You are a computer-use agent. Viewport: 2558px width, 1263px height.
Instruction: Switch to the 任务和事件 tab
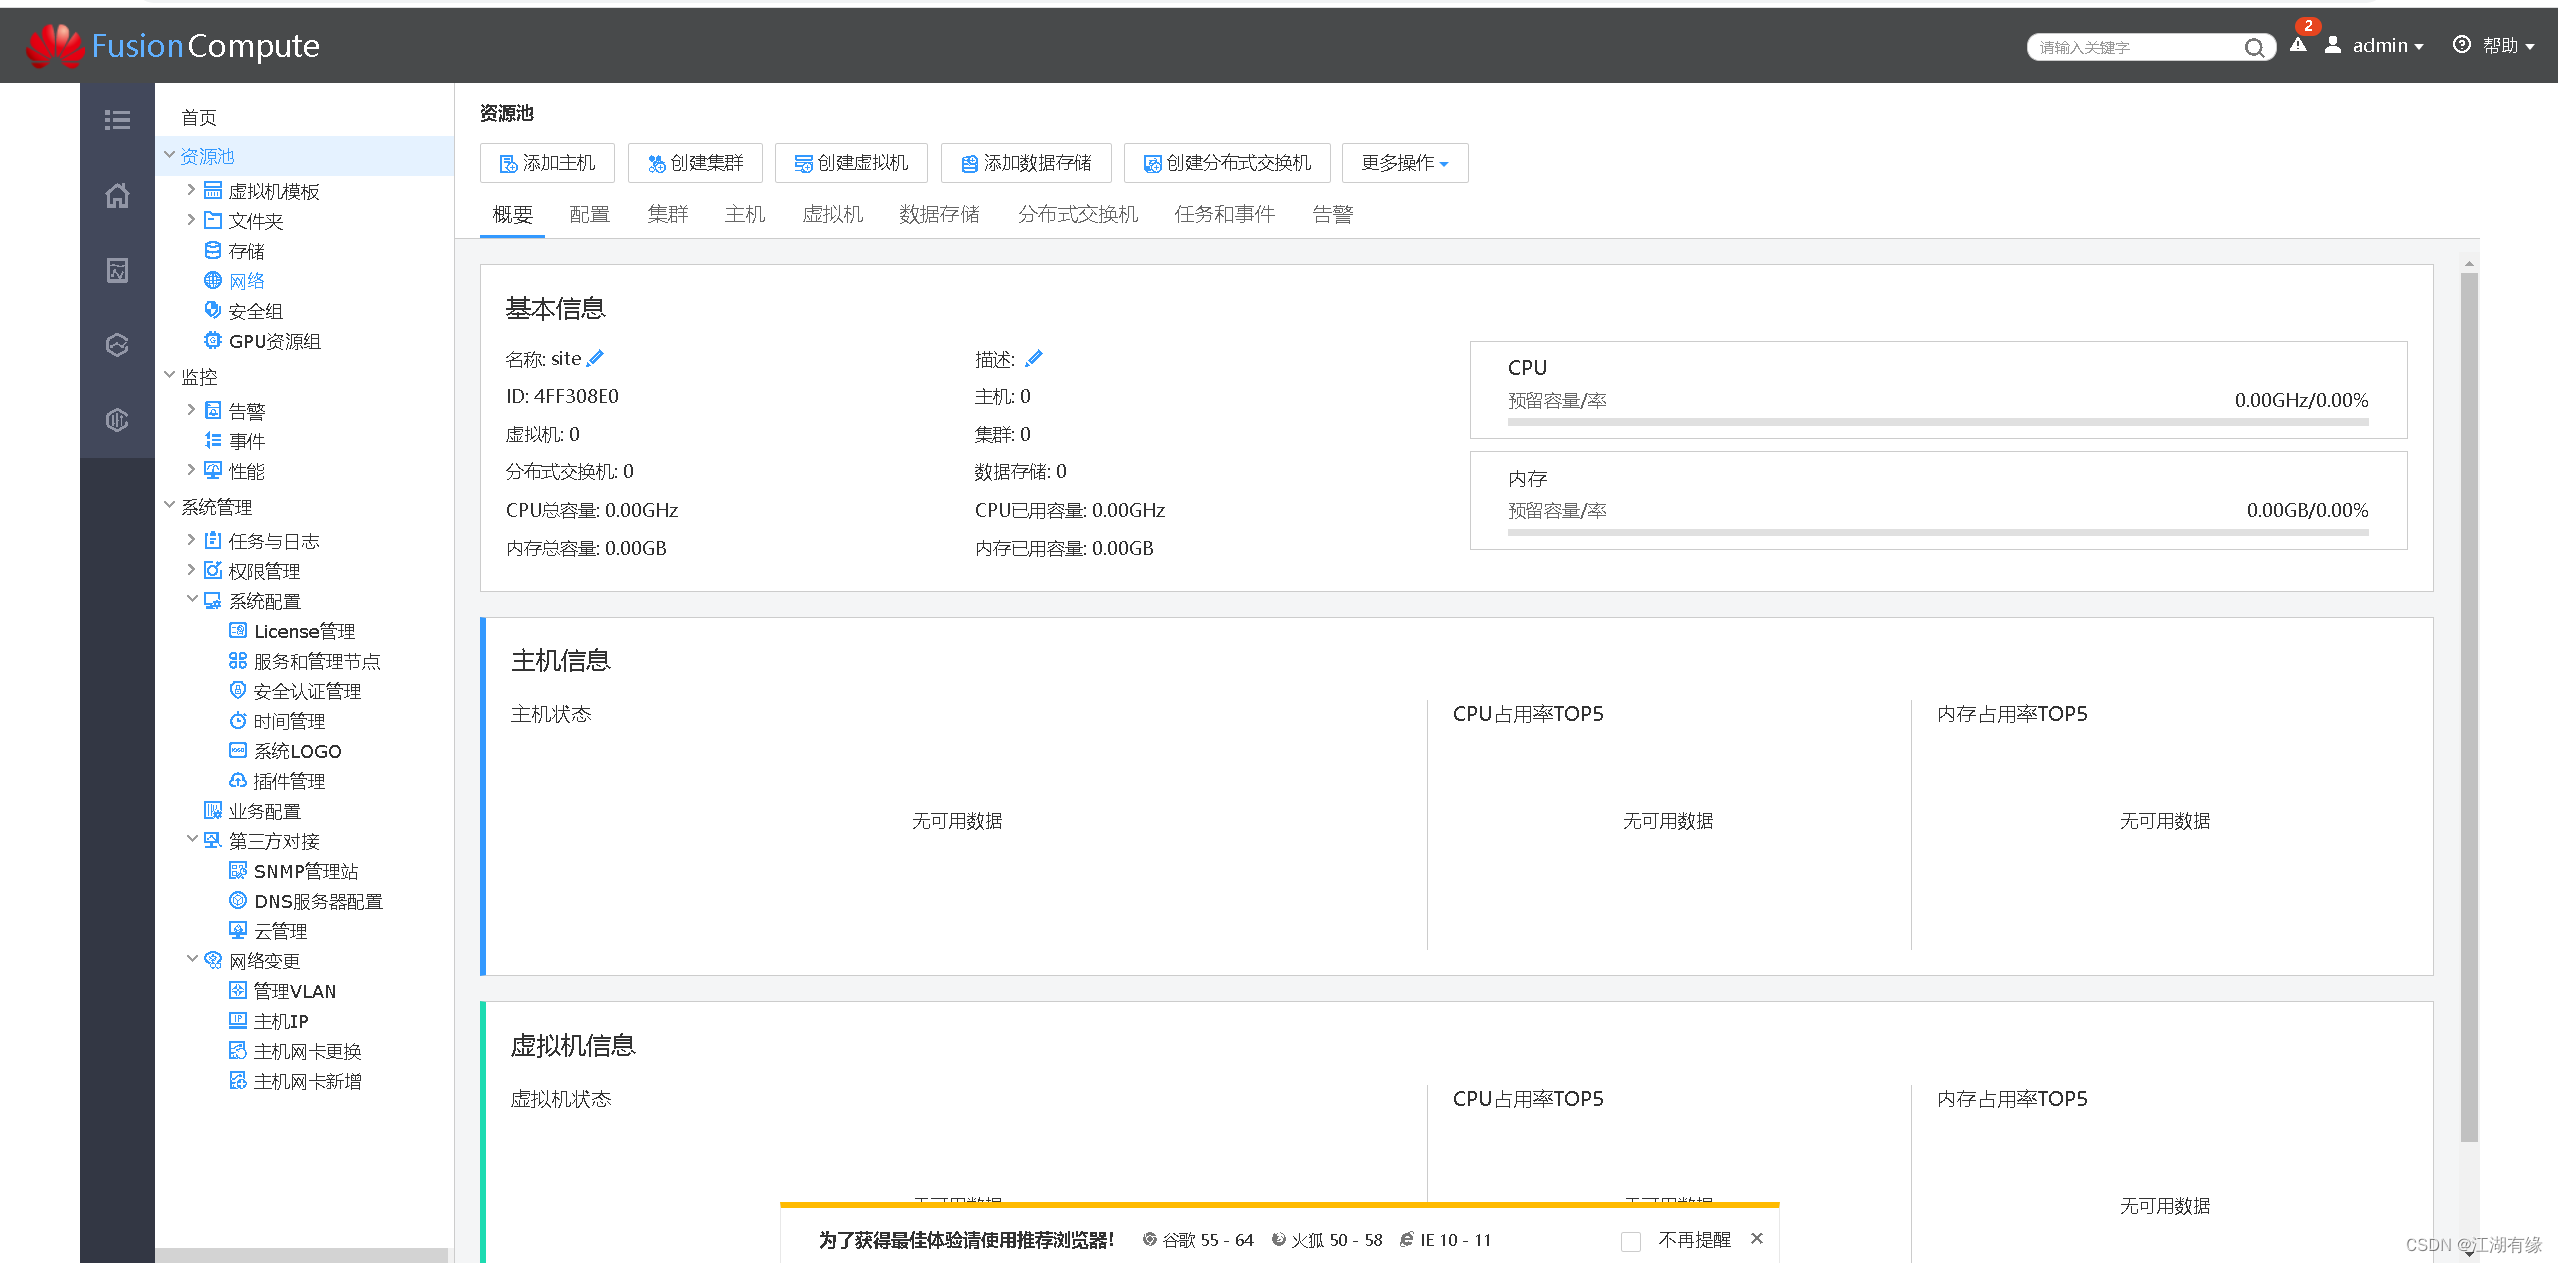1224,214
